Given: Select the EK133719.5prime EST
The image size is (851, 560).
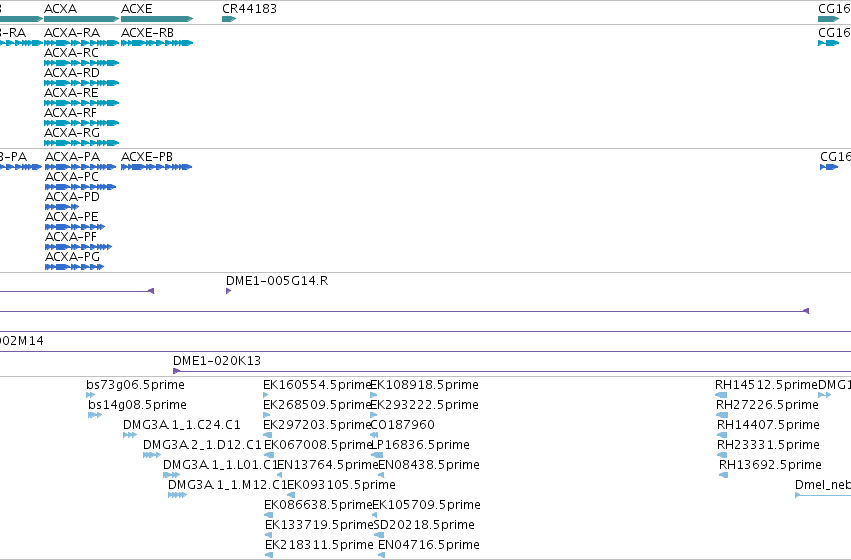Looking at the screenshot, I should pos(268,536).
